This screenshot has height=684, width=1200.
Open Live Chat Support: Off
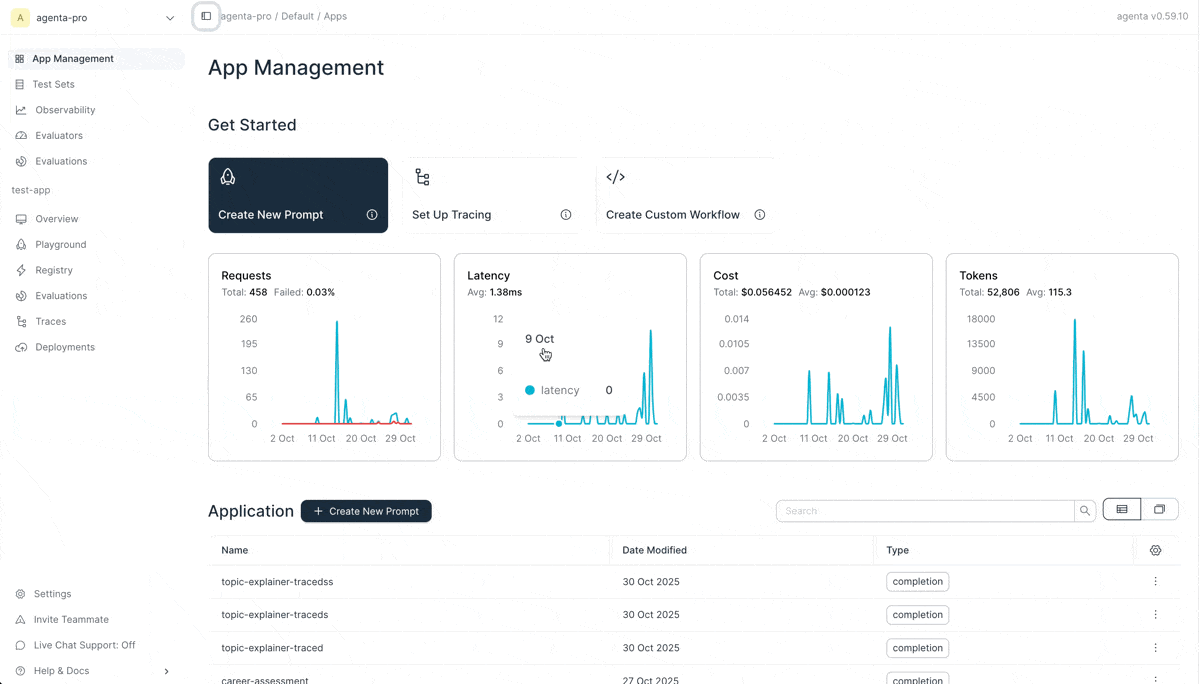84,645
